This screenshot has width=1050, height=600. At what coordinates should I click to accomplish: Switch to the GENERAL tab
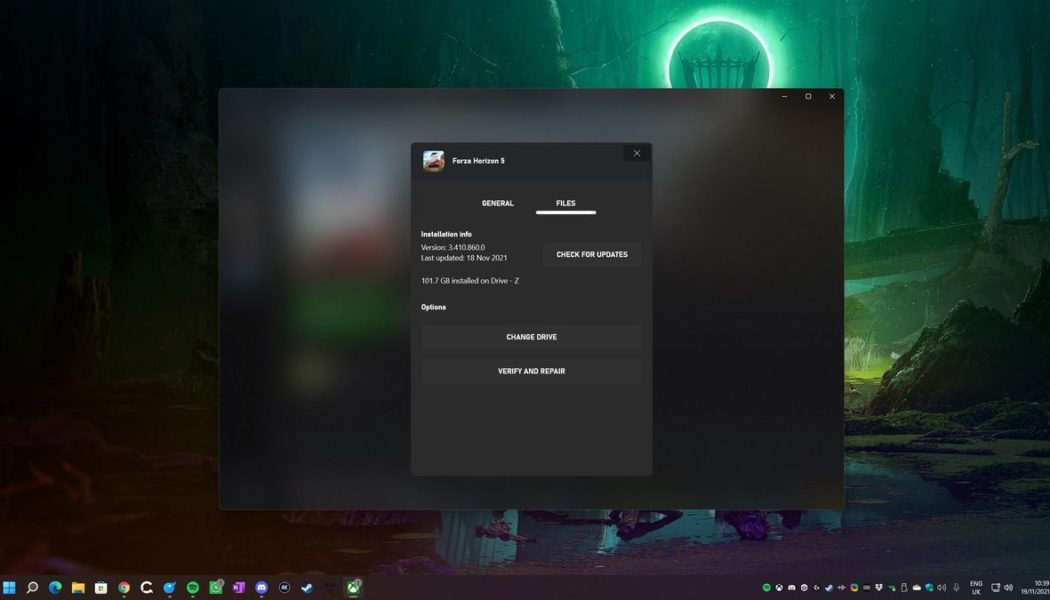click(497, 203)
